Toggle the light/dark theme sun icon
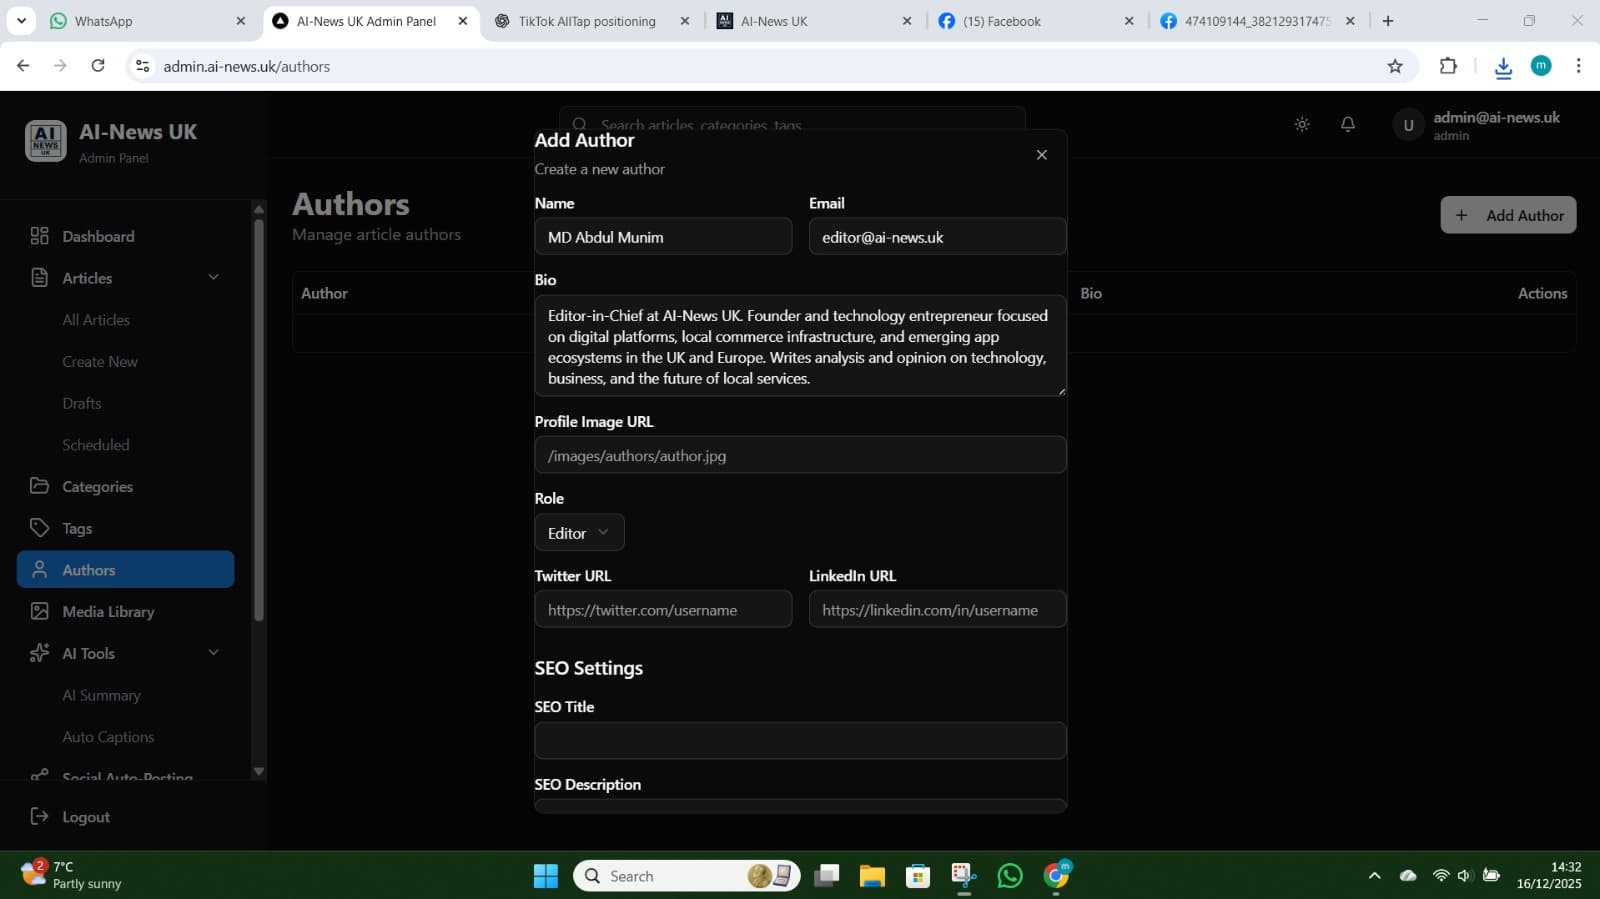The width and height of the screenshot is (1600, 899). 1302,125
